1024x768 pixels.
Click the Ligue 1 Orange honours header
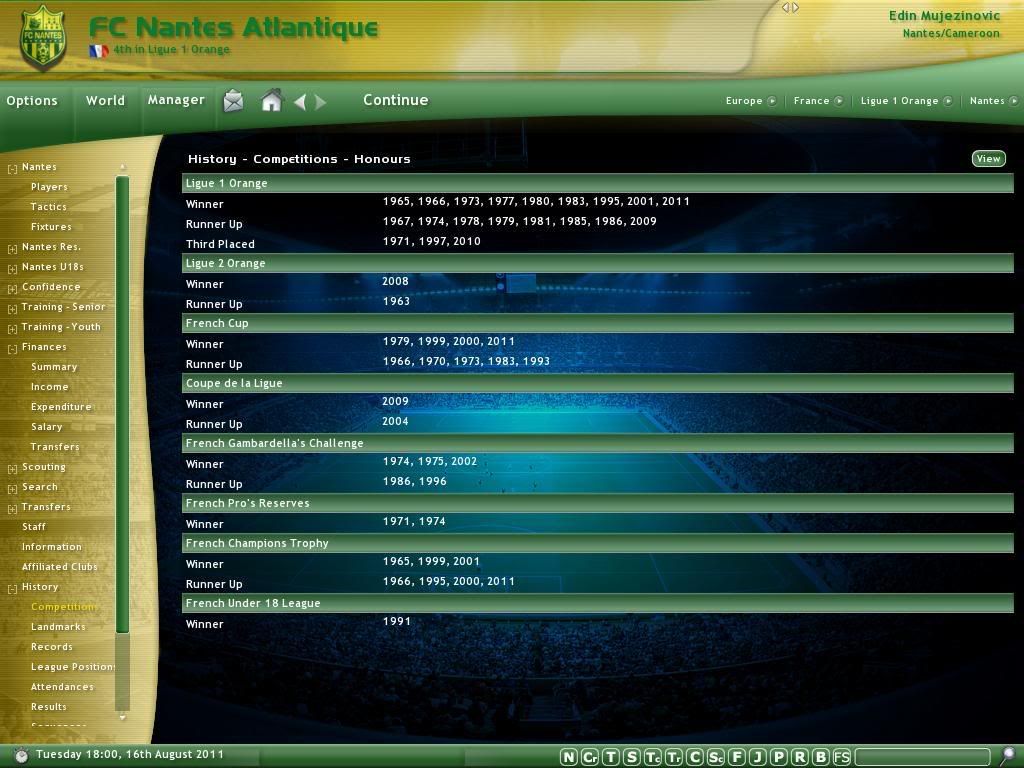598,184
